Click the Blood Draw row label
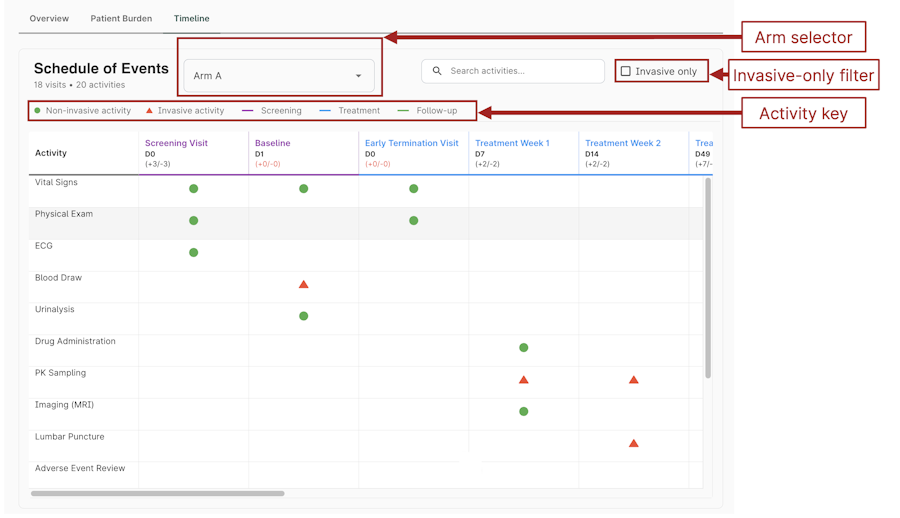This screenshot has height=518, width=900. pyautogui.click(x=59, y=277)
